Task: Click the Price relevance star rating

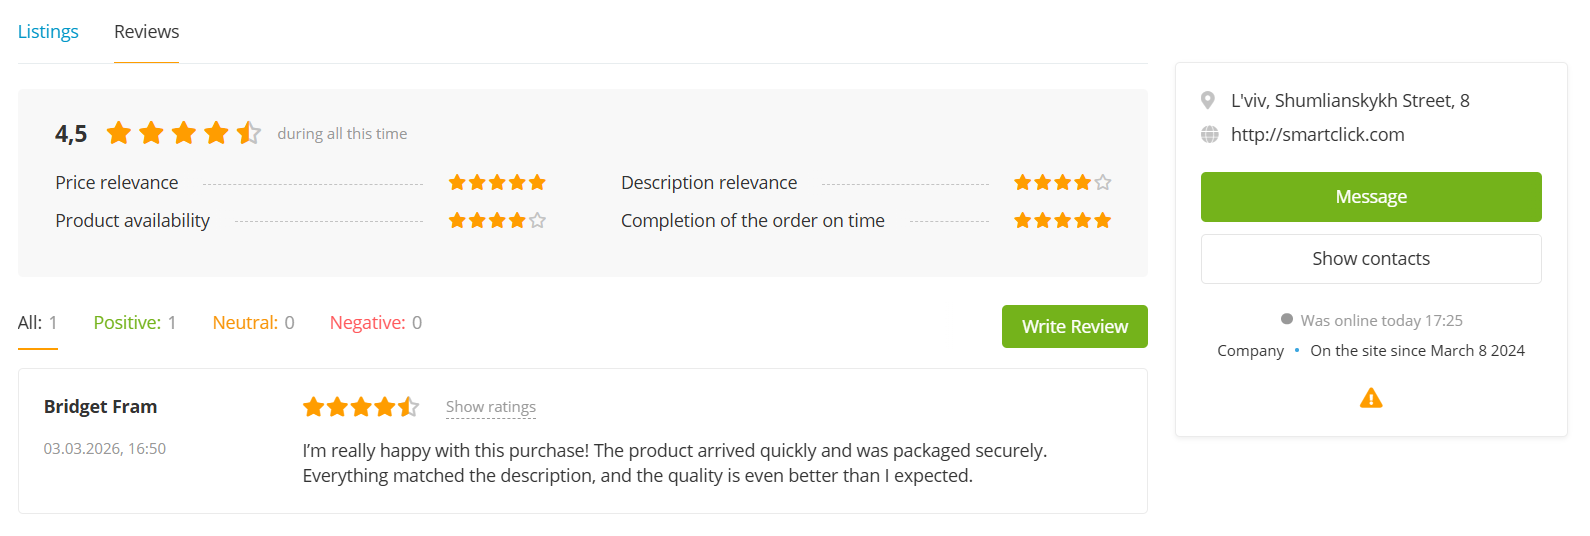Action: [x=497, y=182]
